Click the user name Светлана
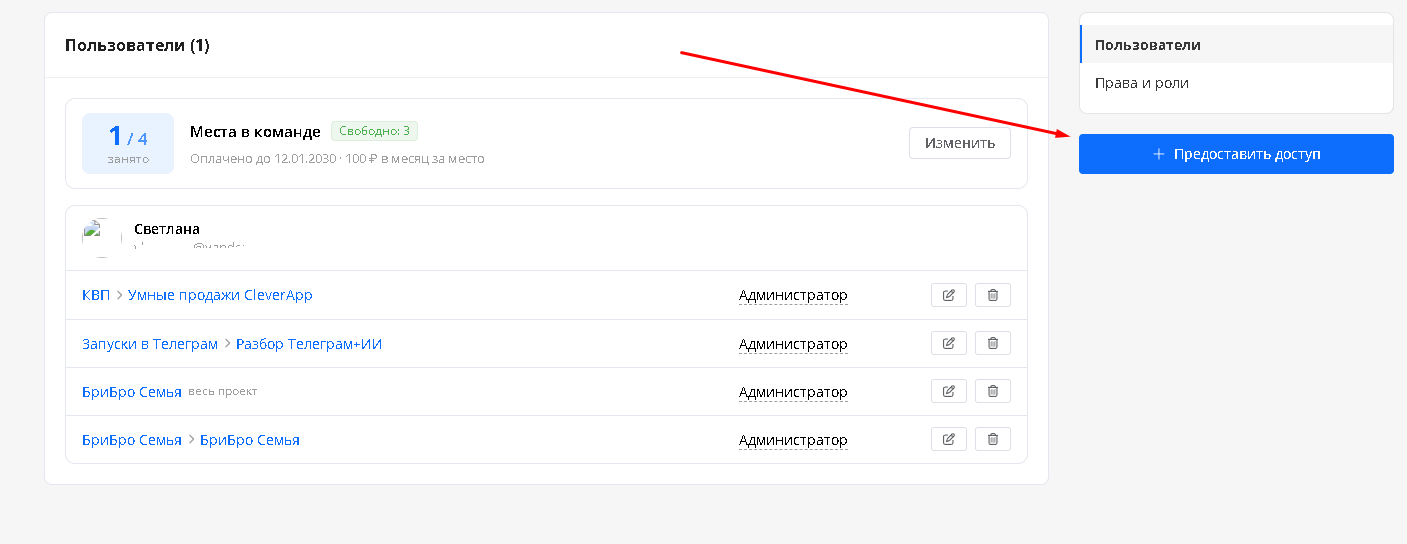Image resolution: width=1407 pixels, height=544 pixels. 167,229
